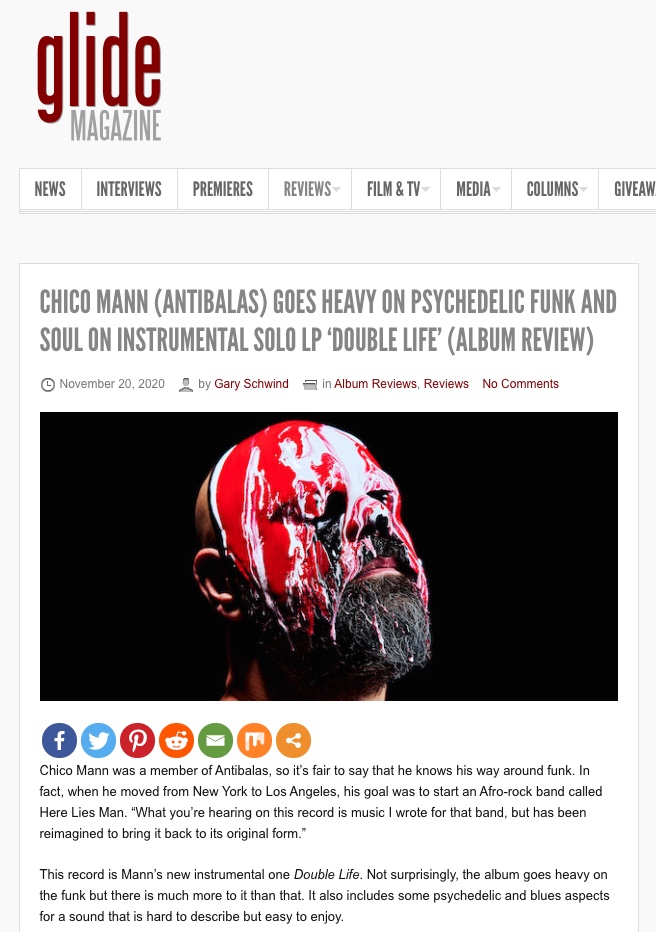Send article using Email icon
Viewport: 656px width, 932px height.
click(x=215, y=740)
